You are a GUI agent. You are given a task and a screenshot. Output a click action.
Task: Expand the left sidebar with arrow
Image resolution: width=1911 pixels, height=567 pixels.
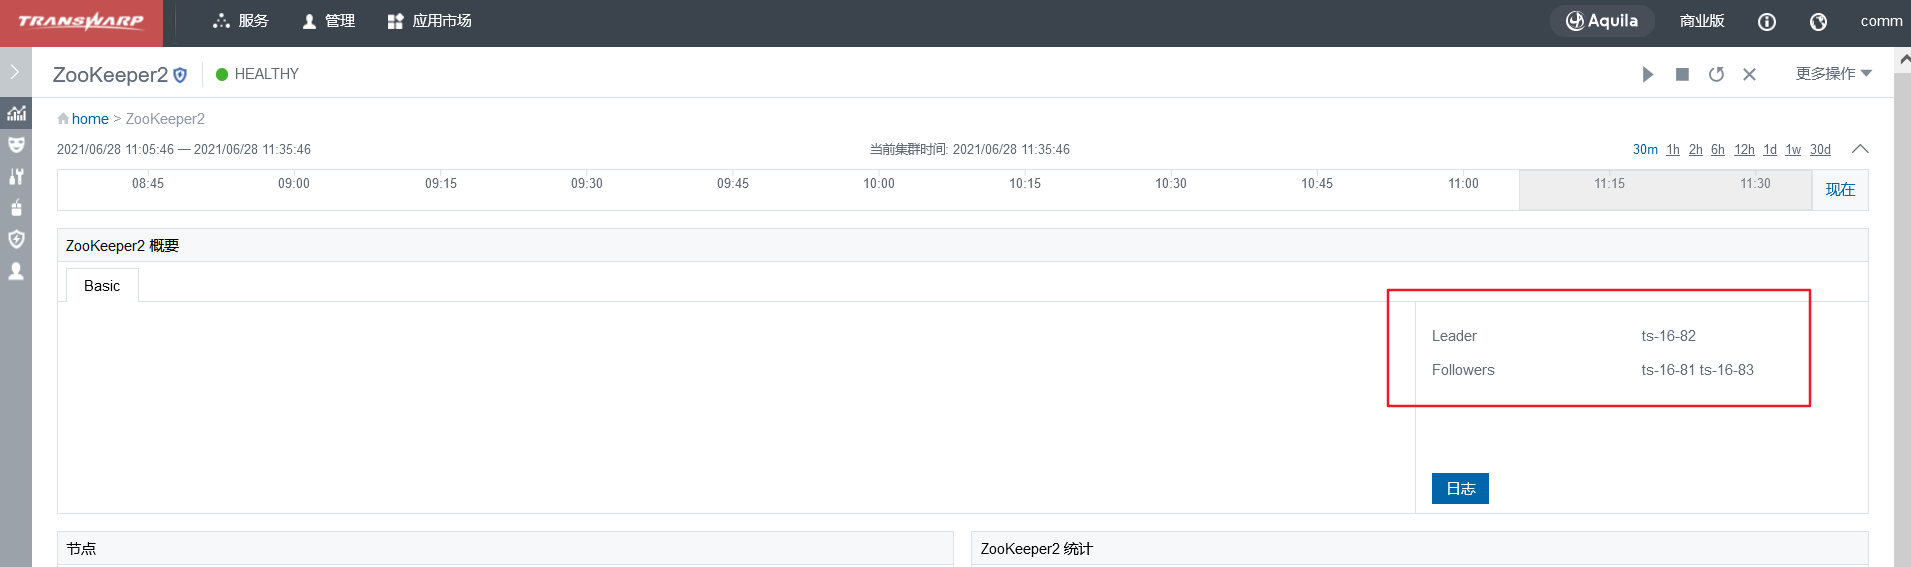tap(15, 72)
